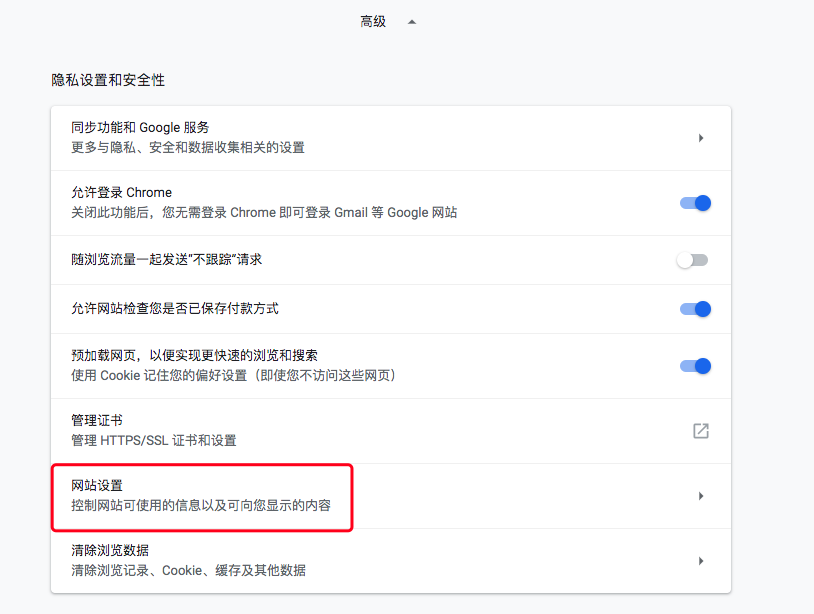
Task: Select the 允许登录 Chrome title text
Action: (x=121, y=193)
